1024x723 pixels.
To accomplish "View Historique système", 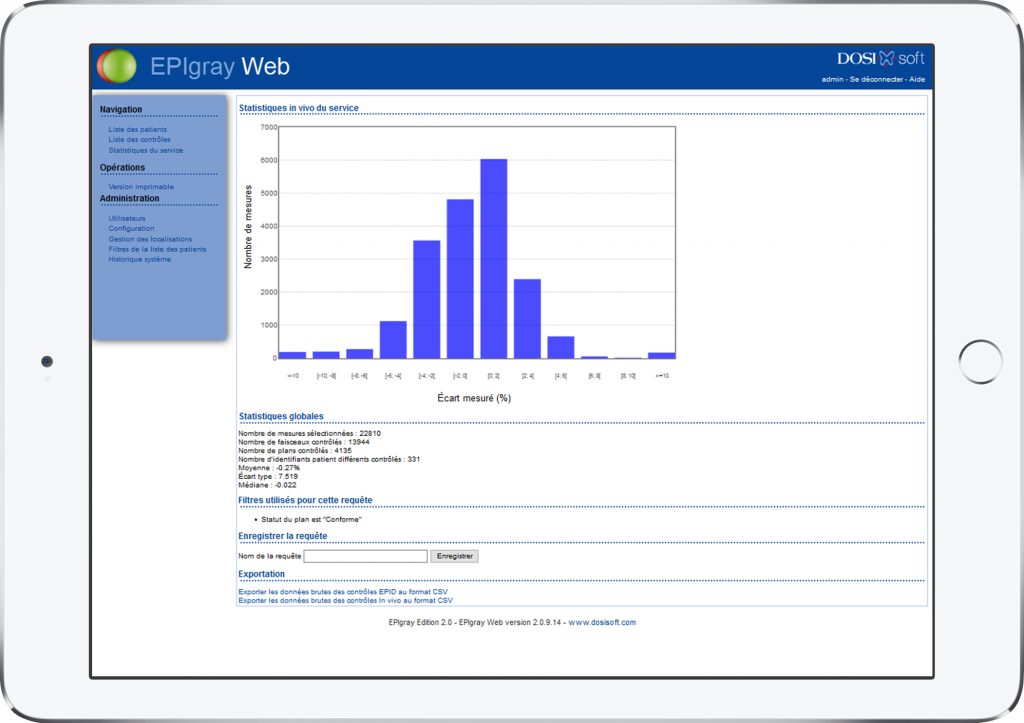I will point(139,260).
